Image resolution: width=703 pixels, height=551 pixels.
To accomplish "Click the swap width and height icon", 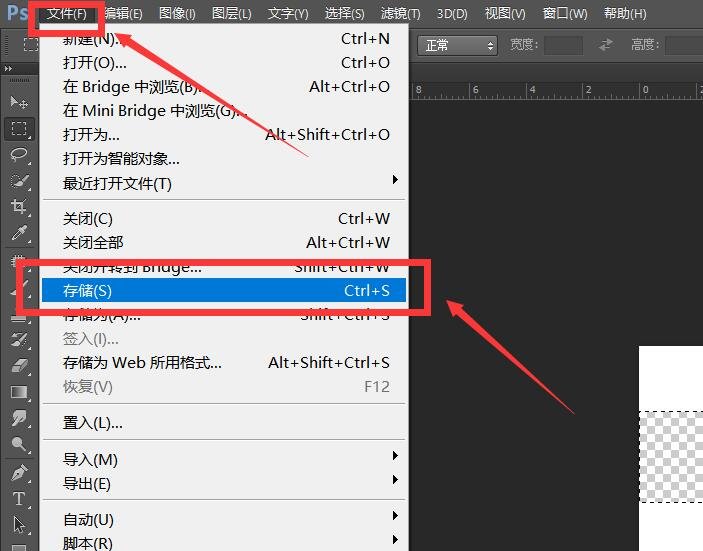I will pyautogui.click(x=606, y=45).
